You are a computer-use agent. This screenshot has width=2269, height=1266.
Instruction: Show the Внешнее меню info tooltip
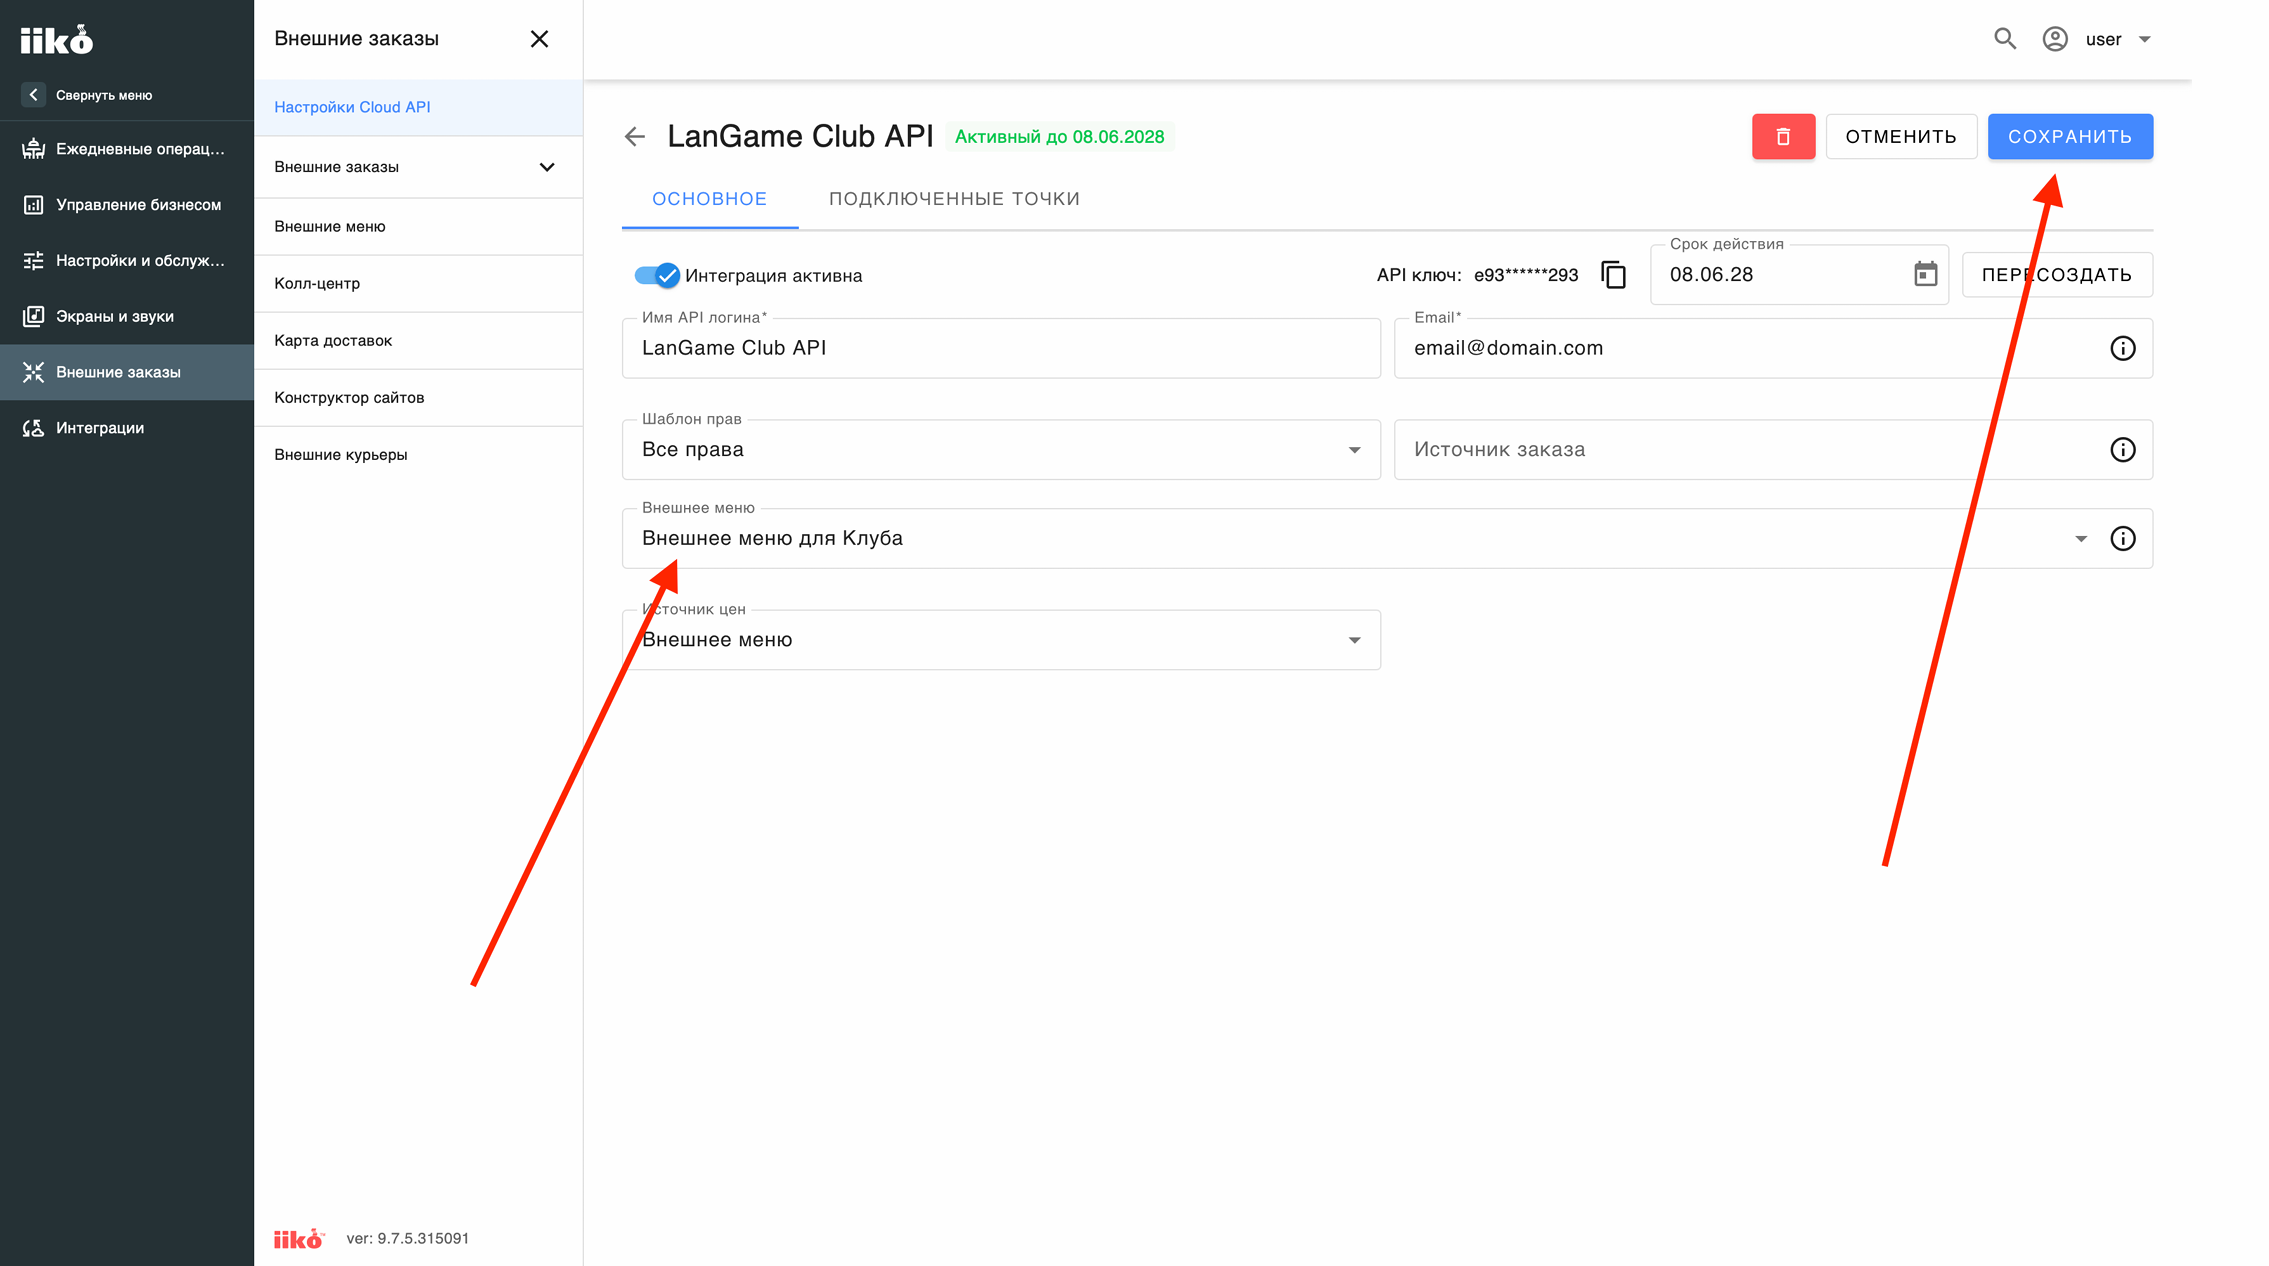click(2122, 539)
